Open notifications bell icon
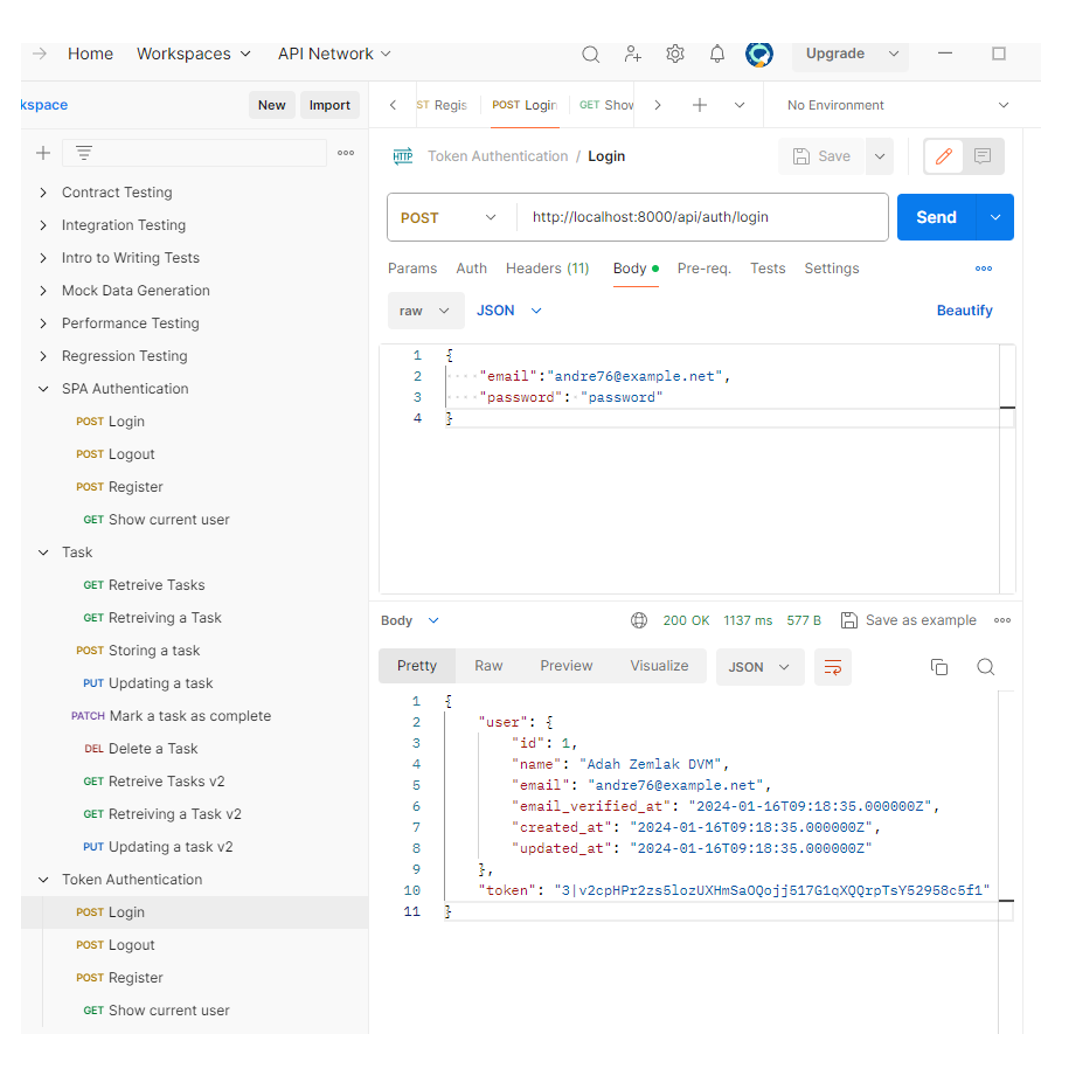Screen dimensions: 1080x1080 pyautogui.click(x=717, y=54)
